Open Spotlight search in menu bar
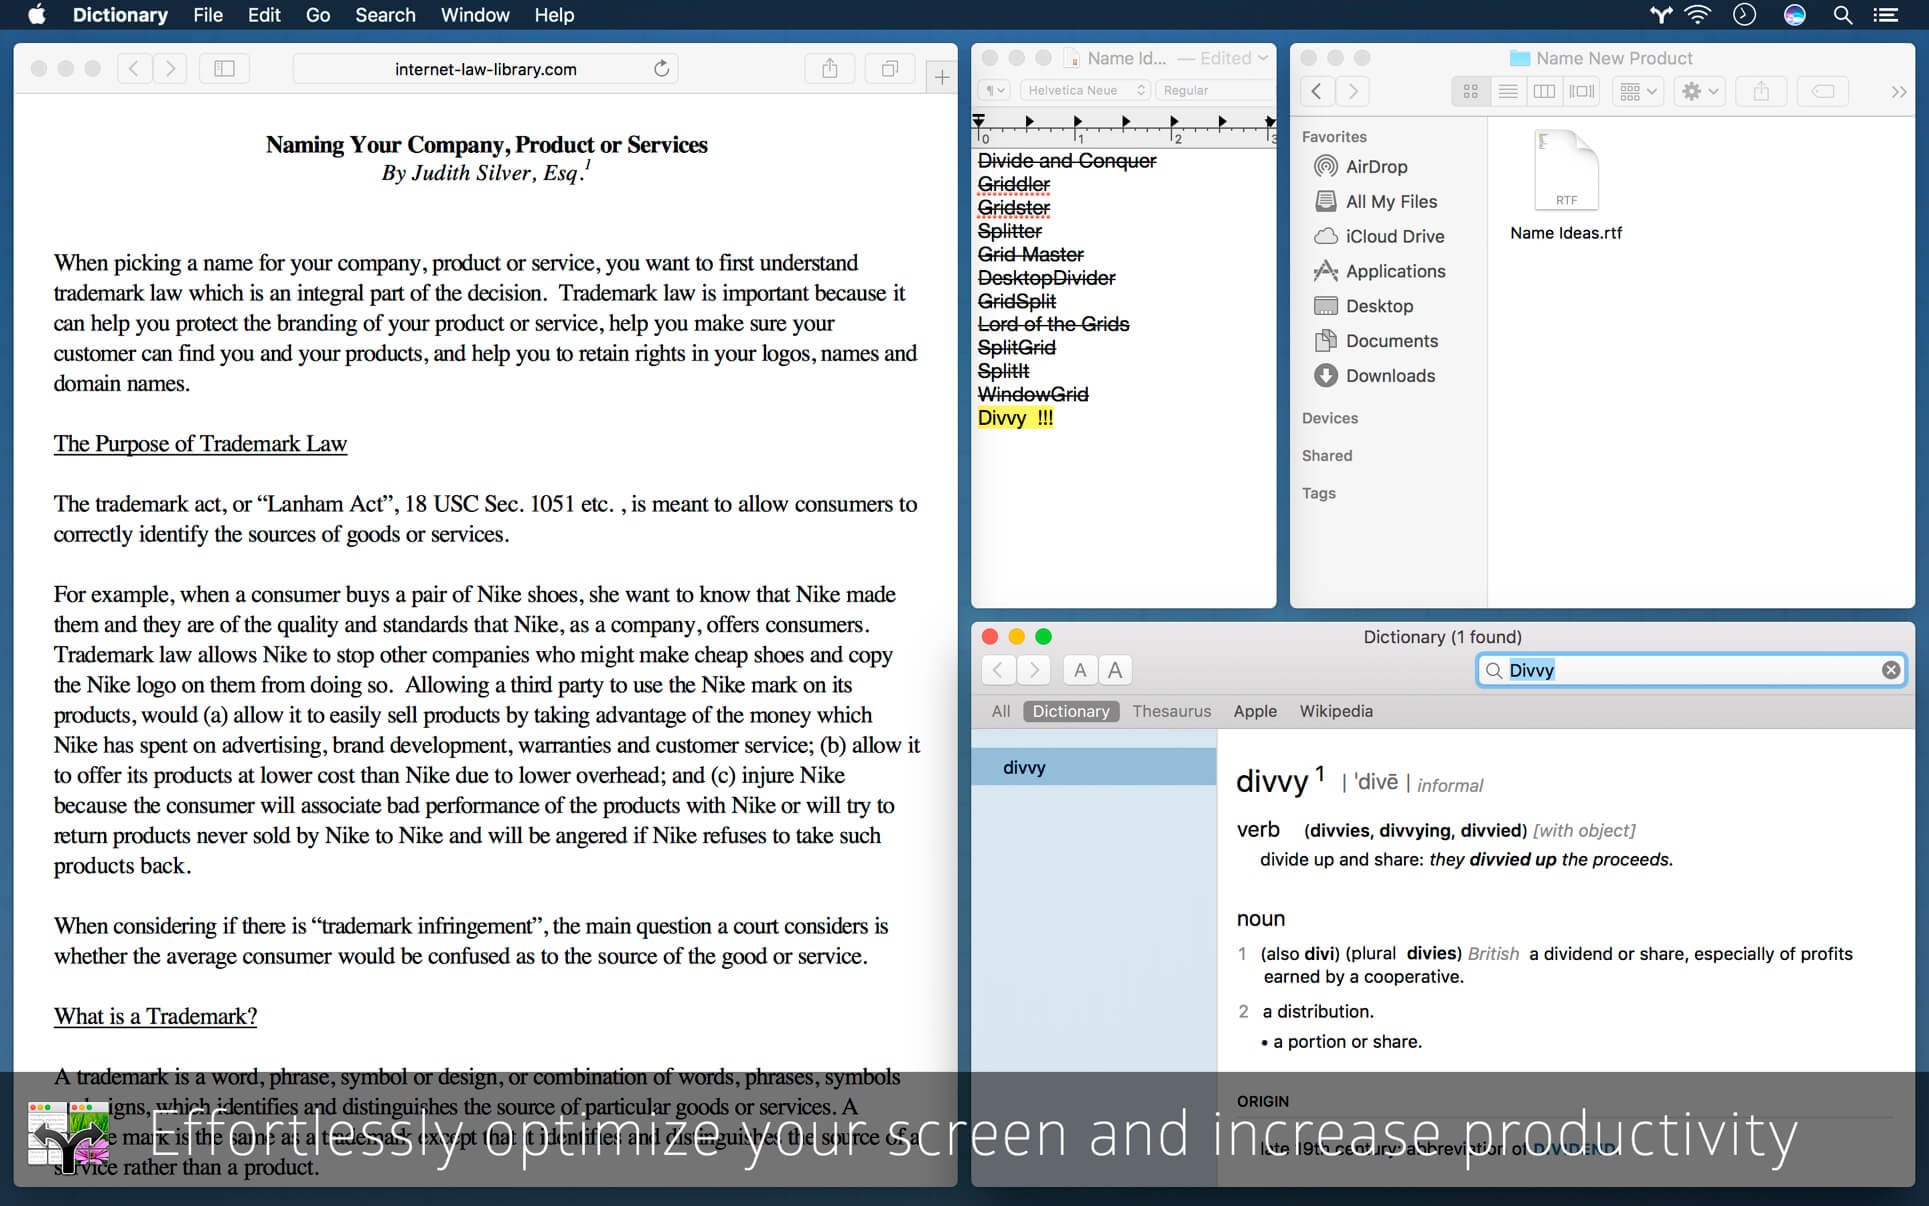The height and width of the screenshot is (1206, 1929). coord(1842,15)
